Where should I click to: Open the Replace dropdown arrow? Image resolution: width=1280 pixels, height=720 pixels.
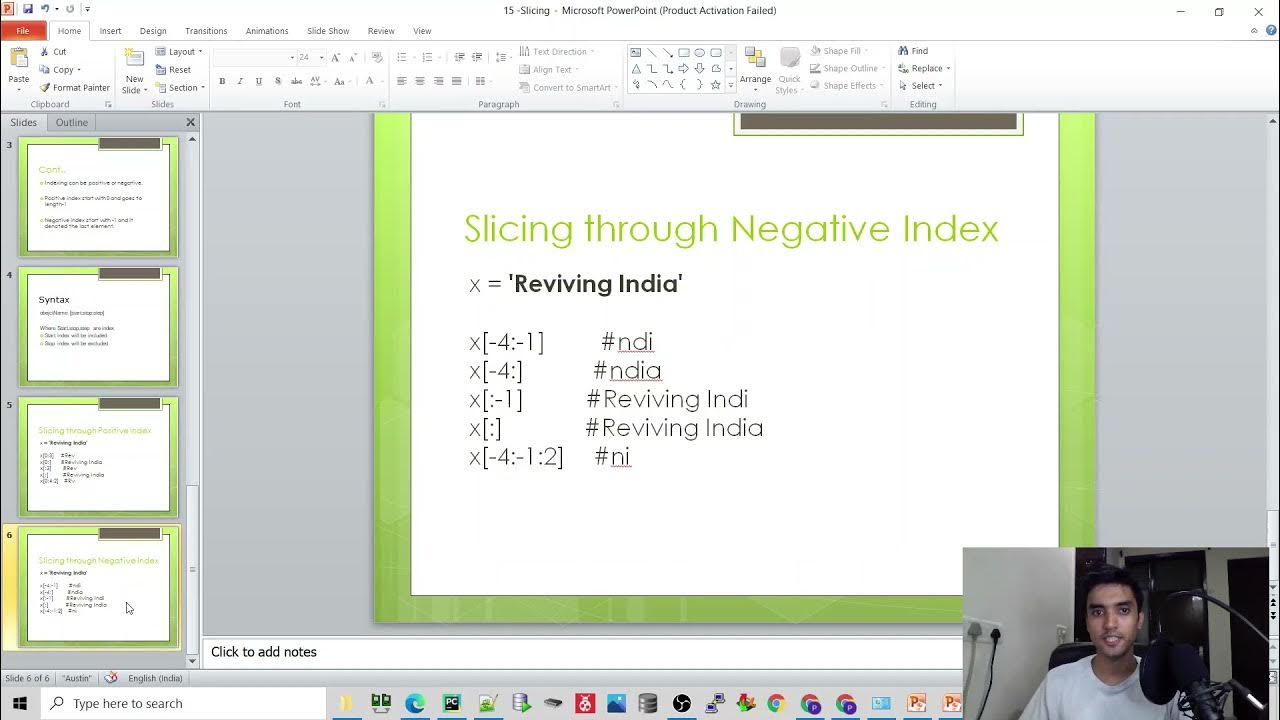[948, 69]
